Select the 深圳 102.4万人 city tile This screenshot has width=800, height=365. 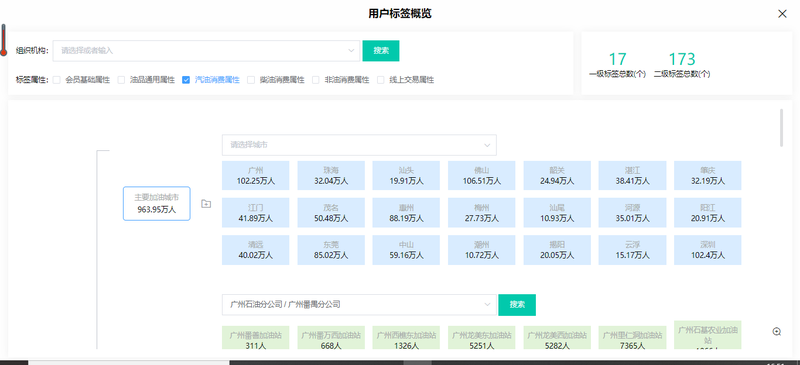pyautogui.click(x=708, y=250)
